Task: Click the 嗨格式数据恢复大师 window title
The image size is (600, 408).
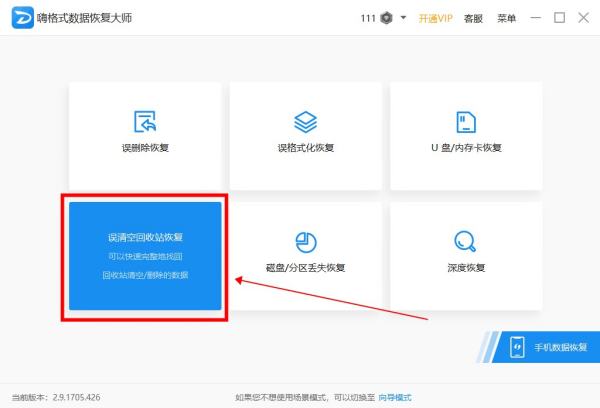Action: (84, 18)
